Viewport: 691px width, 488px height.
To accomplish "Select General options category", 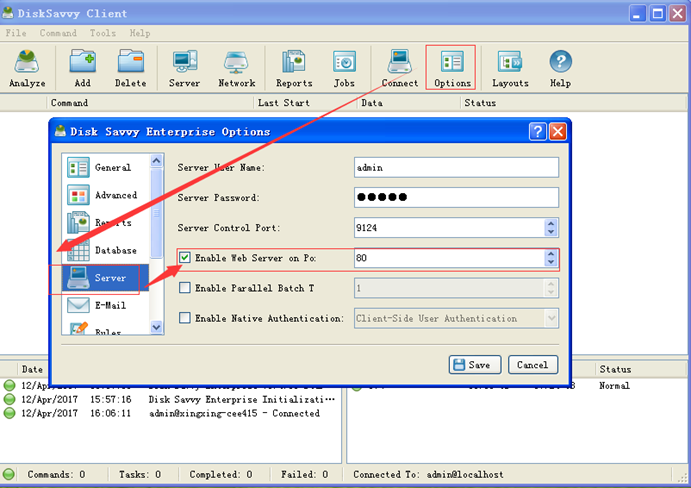I will tap(106, 168).
